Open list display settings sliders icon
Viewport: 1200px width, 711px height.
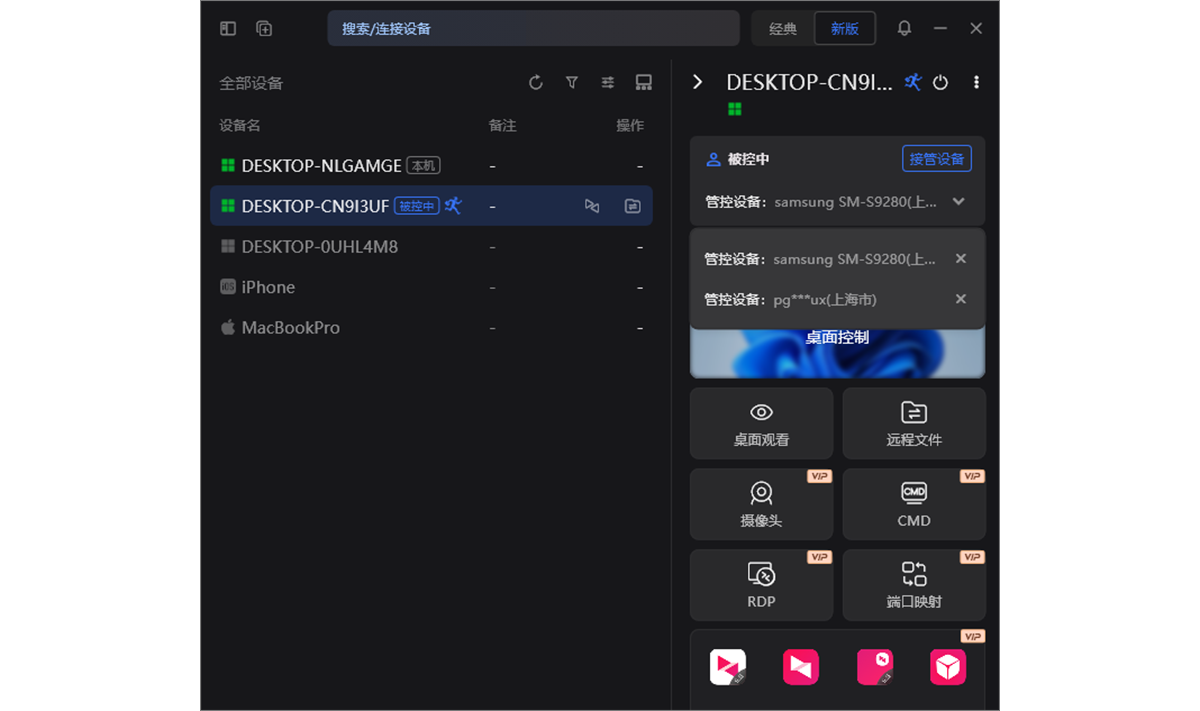tap(608, 83)
